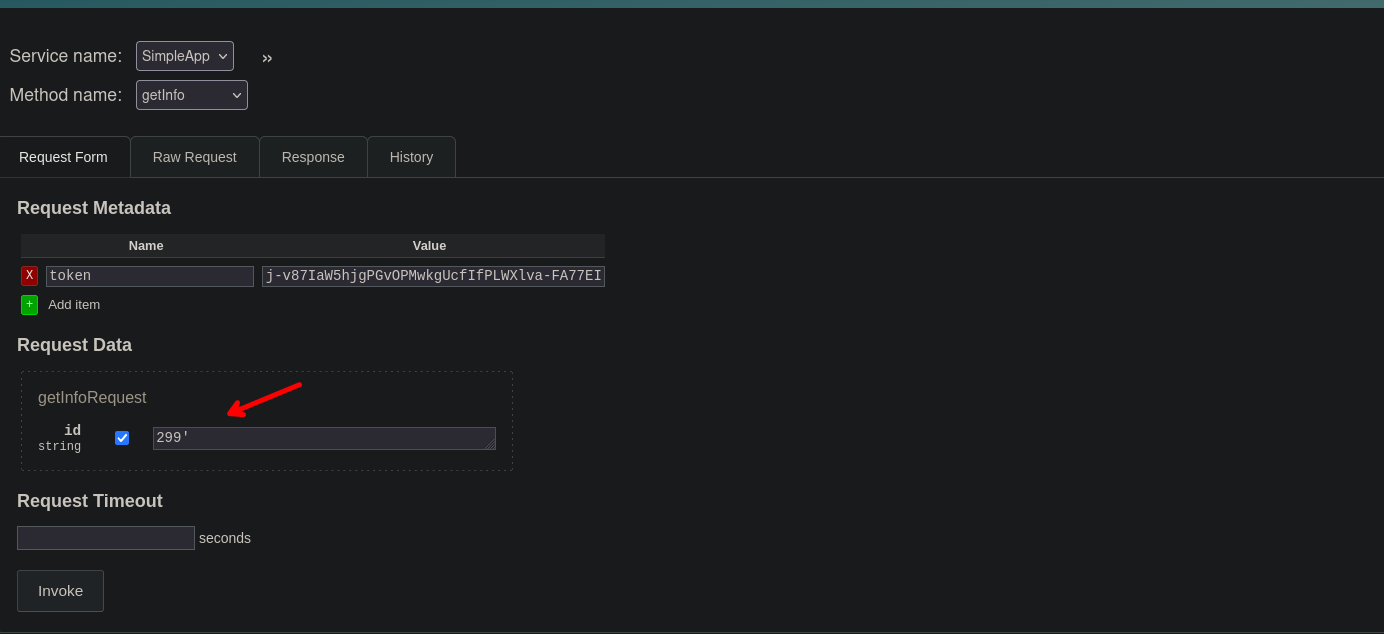1384x634 pixels.
Task: Focus the id string text field
Action: click(318, 438)
